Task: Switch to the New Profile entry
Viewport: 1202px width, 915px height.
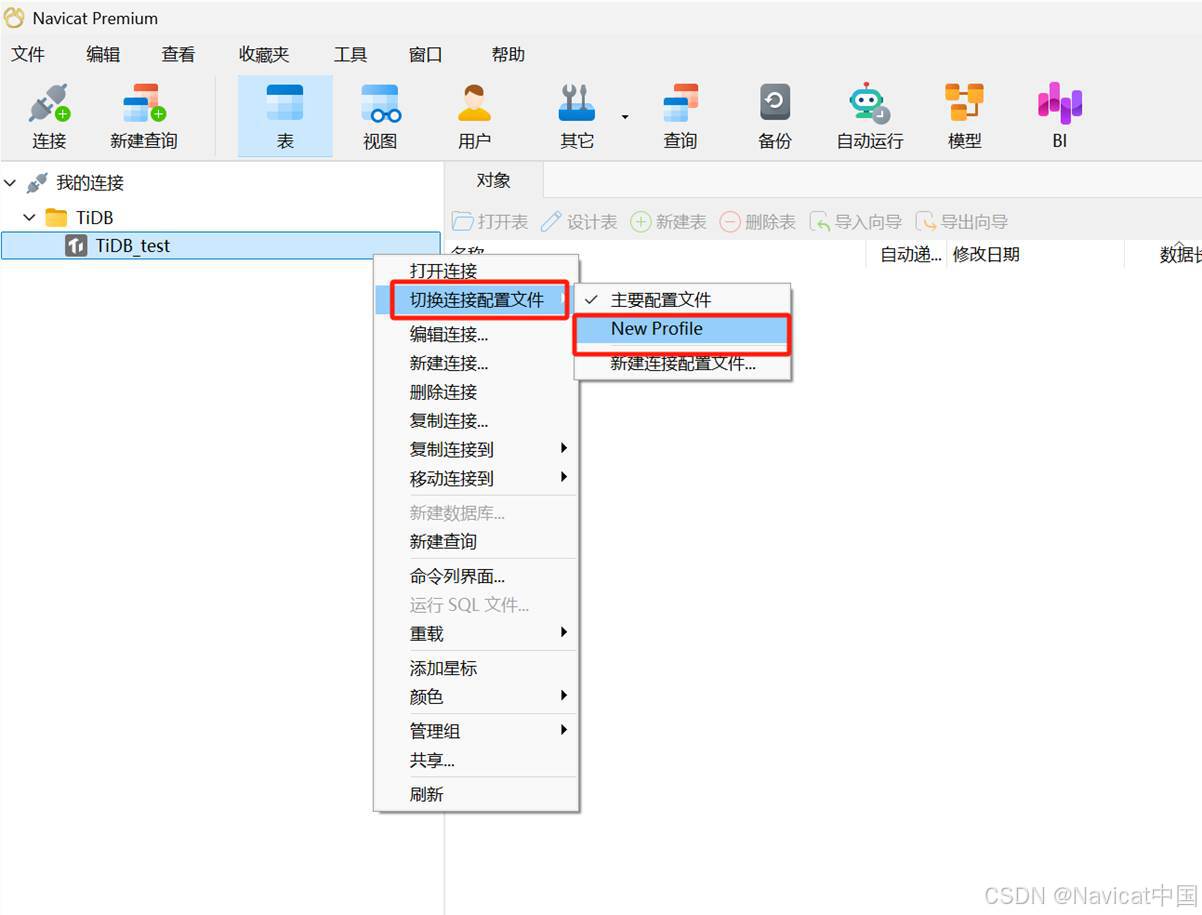Action: click(683, 329)
